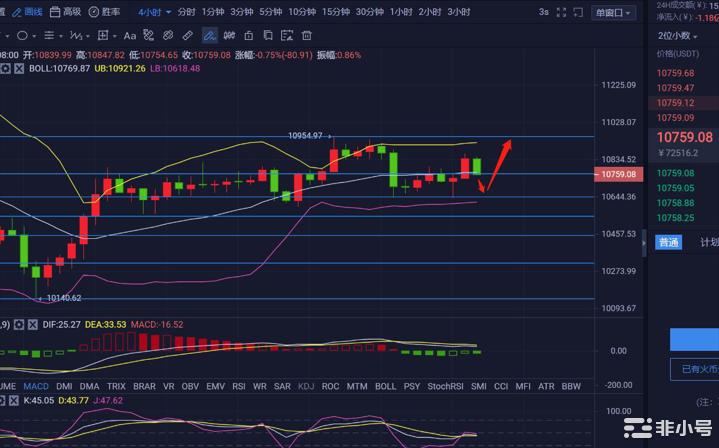Open MACD indicator settings gear

point(19,325)
